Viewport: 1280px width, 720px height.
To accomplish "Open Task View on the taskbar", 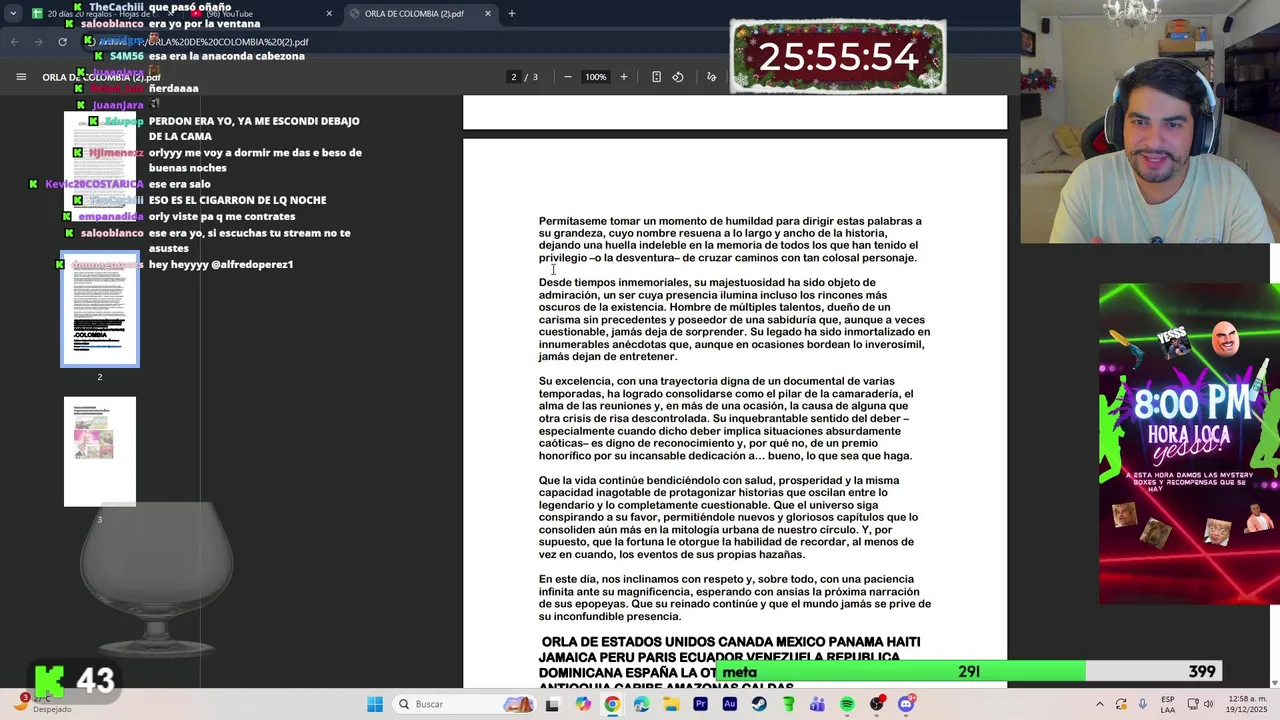I will (552, 704).
